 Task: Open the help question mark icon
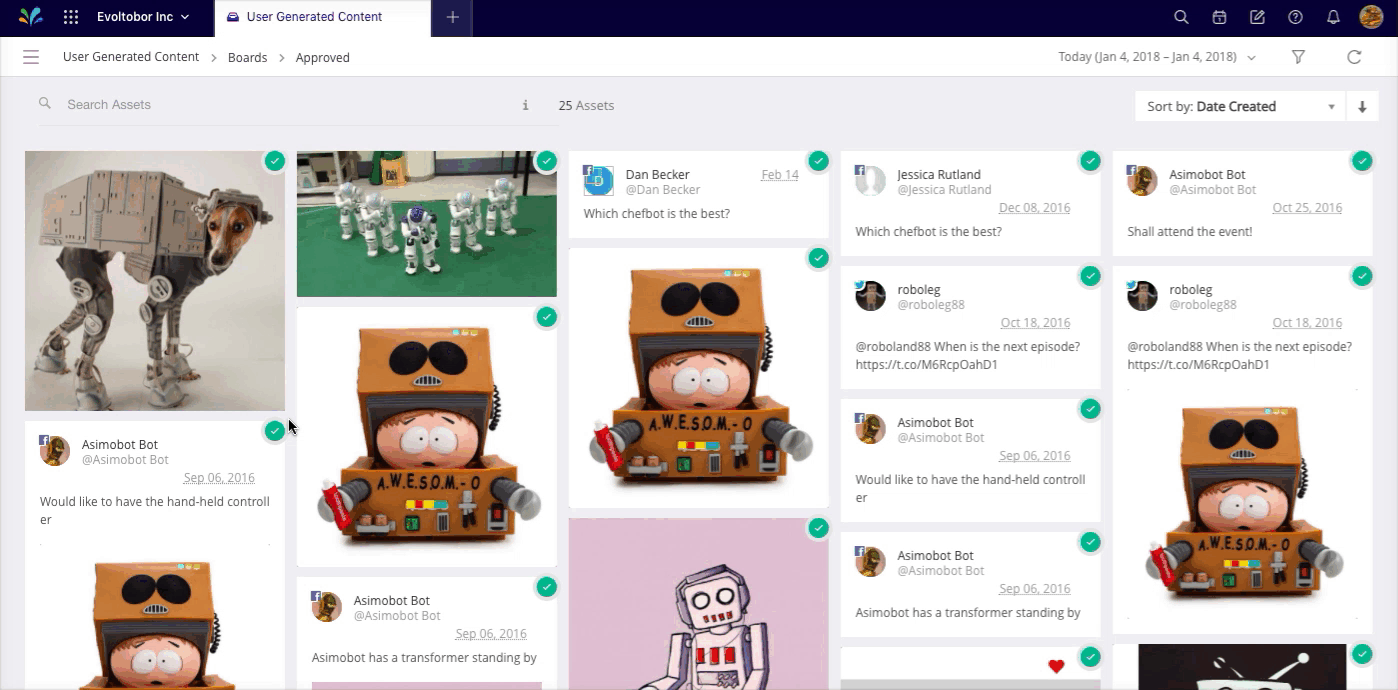point(1295,17)
